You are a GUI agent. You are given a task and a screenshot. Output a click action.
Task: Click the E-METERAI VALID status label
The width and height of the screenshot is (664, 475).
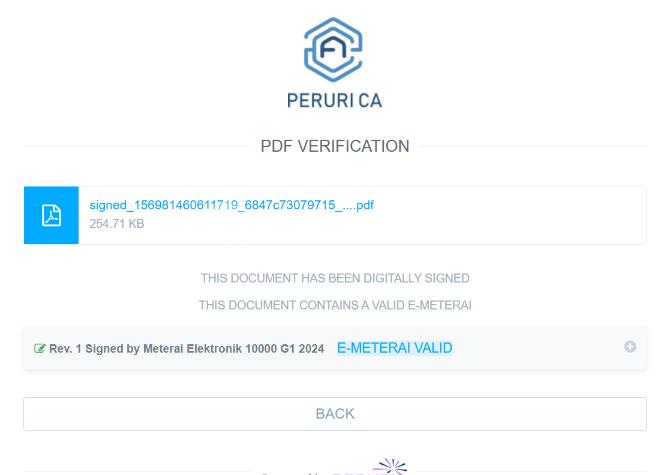[x=394, y=348]
